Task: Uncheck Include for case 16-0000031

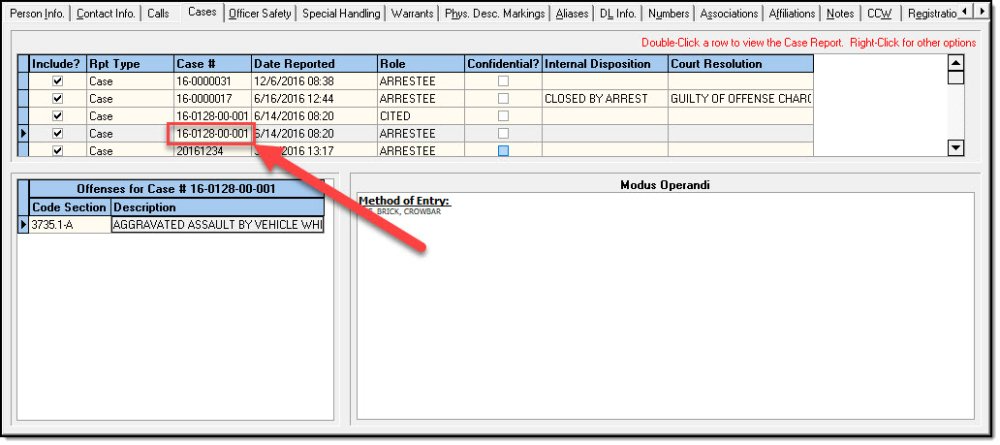Action: (x=57, y=81)
